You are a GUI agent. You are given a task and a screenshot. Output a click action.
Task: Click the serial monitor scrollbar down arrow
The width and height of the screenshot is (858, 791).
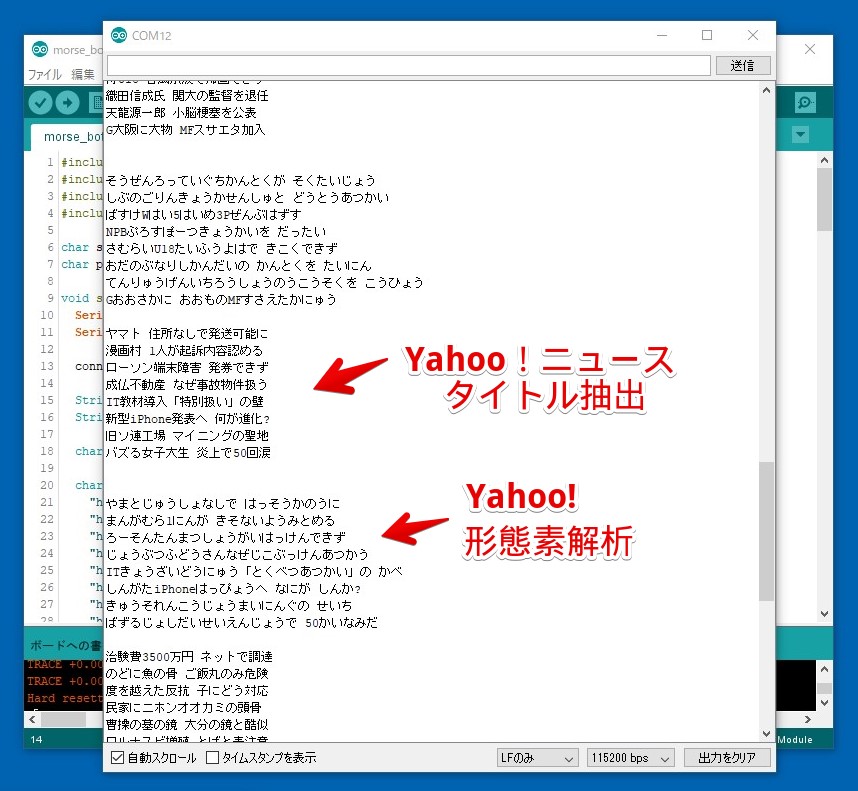click(767, 733)
